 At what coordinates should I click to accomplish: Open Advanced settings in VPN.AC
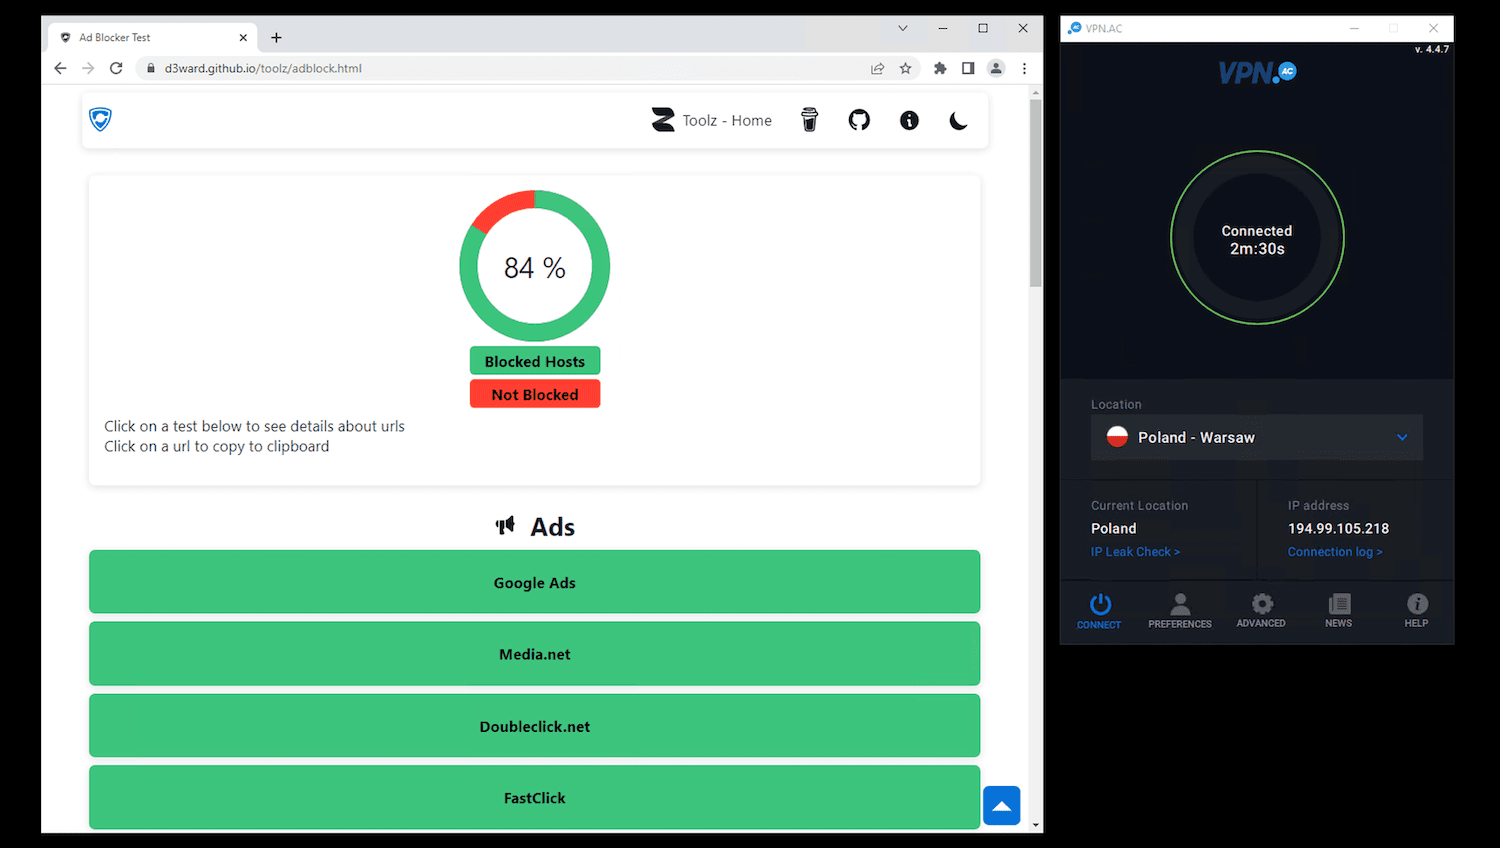(x=1260, y=610)
